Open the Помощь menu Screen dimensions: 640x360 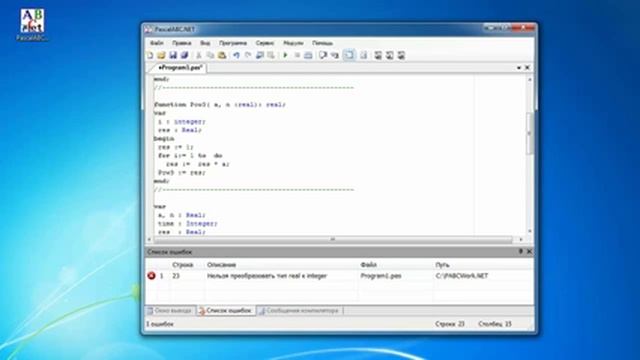(322, 43)
